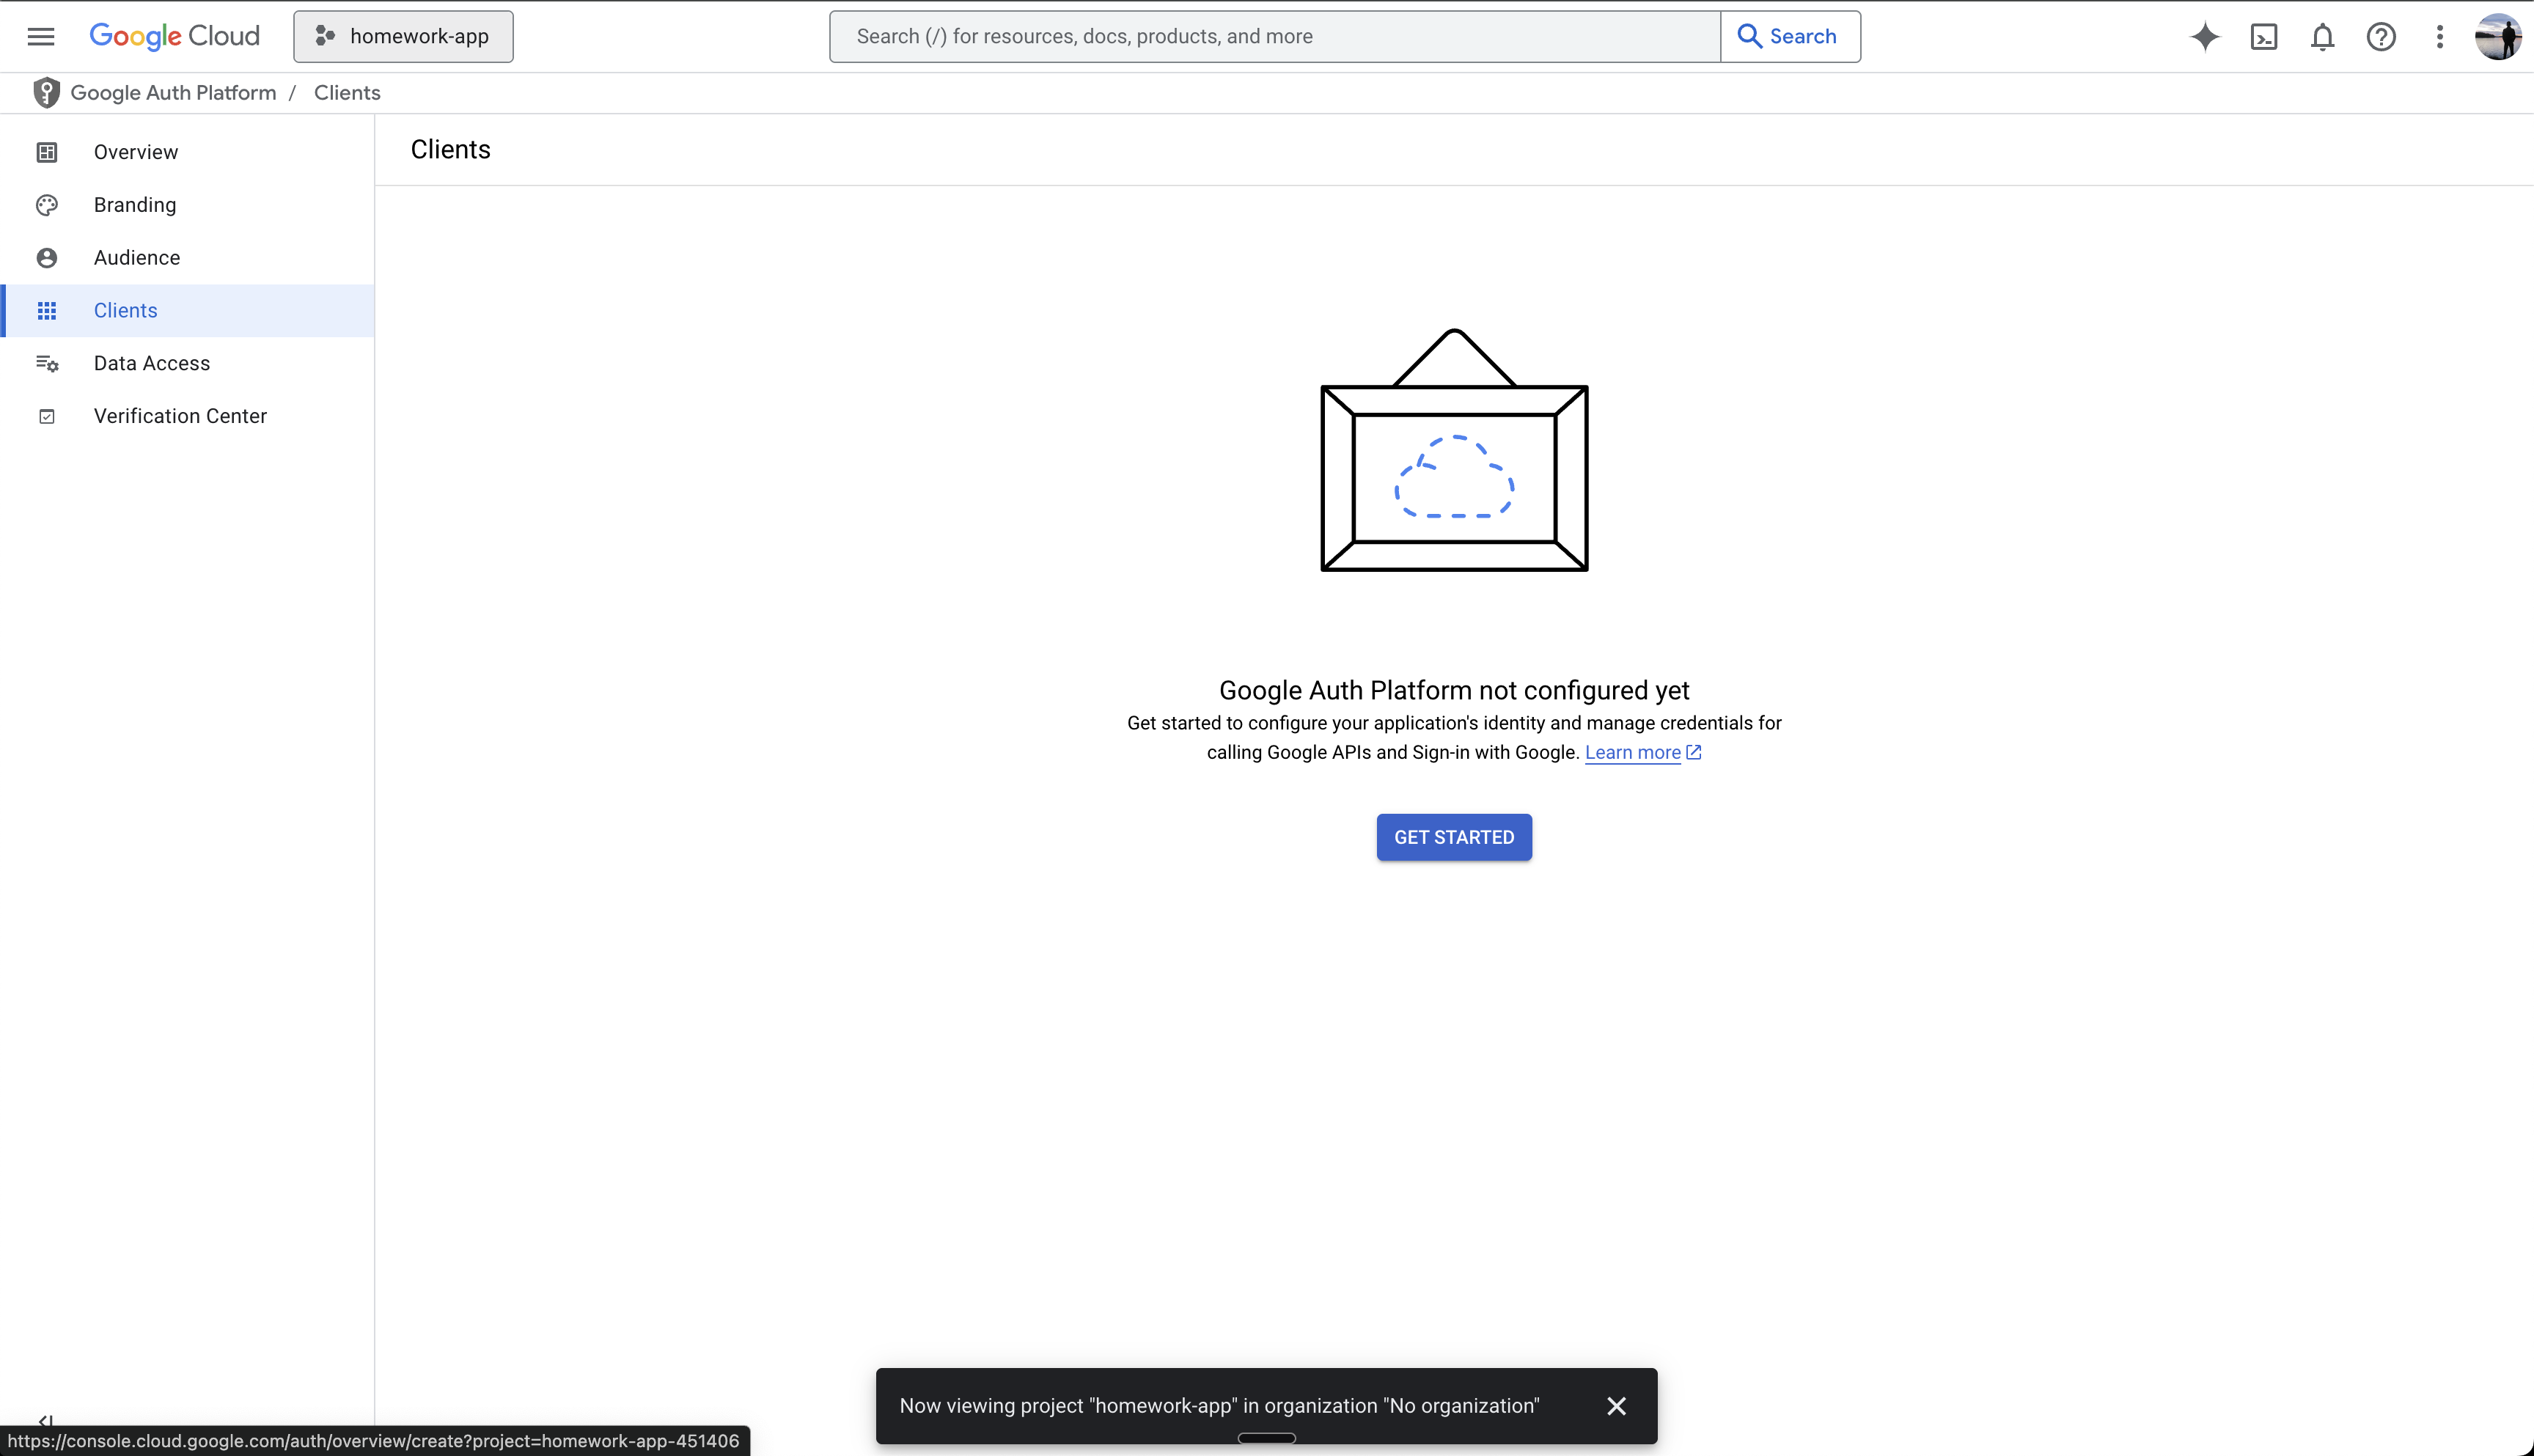This screenshot has width=2534, height=1456.
Task: Select the Clients sidebar item
Action: tap(188, 310)
